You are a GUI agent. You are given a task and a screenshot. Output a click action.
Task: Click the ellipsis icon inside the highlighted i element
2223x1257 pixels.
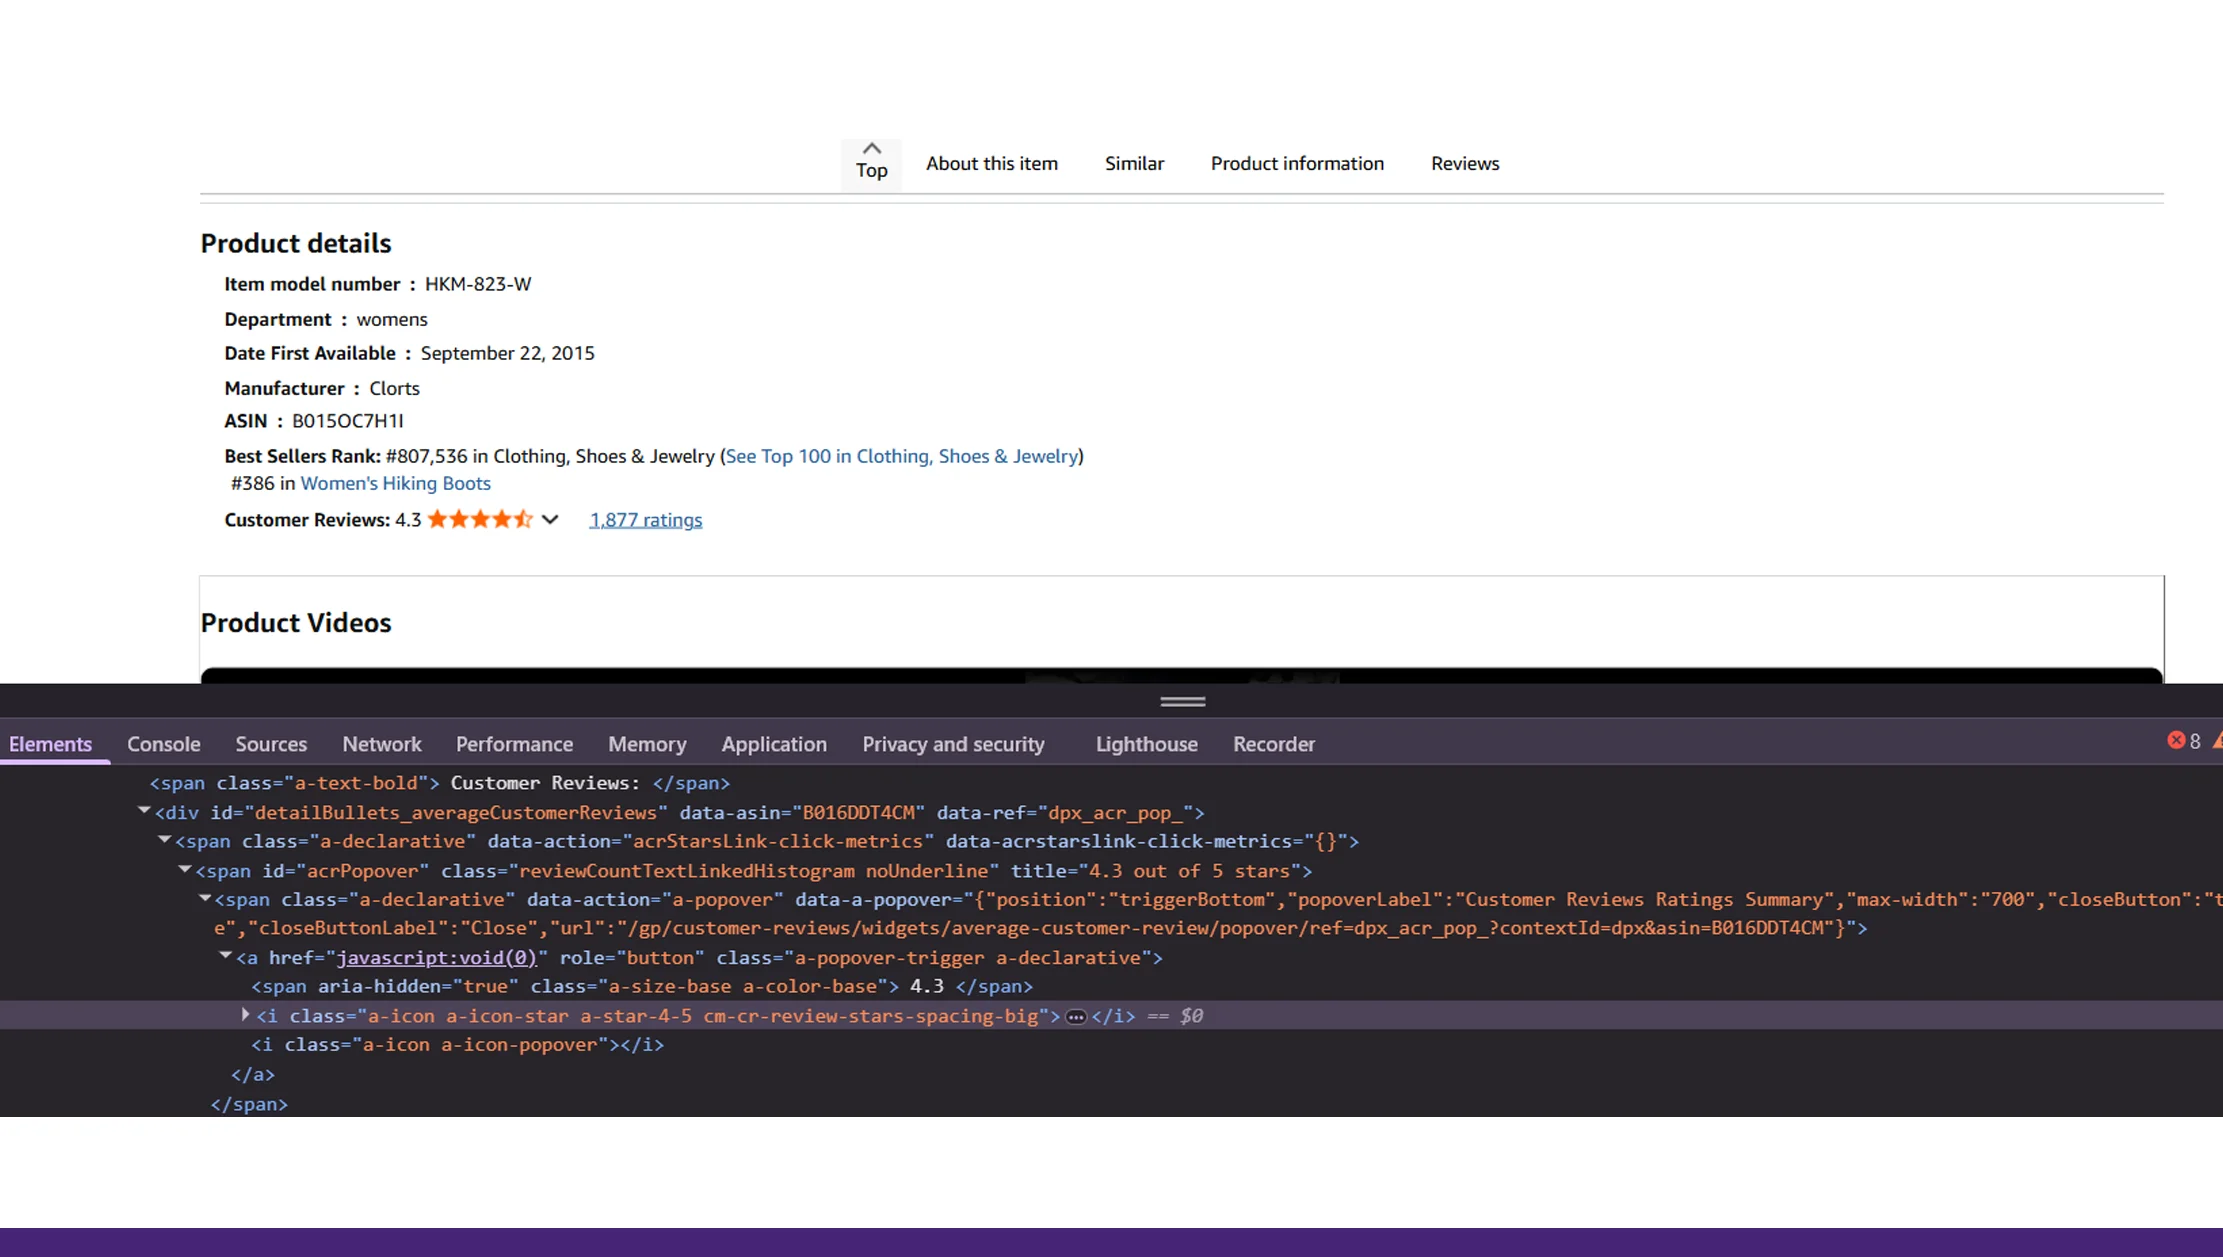tap(1076, 1016)
